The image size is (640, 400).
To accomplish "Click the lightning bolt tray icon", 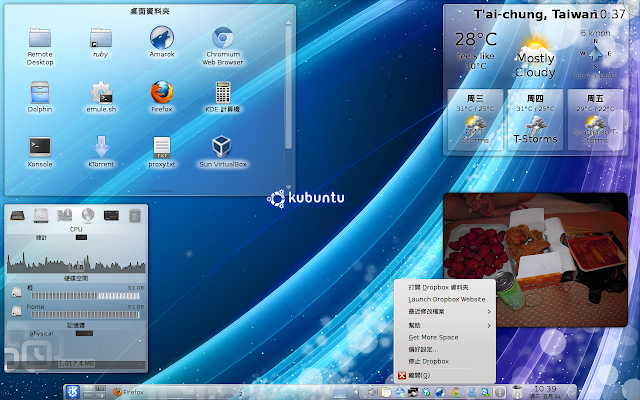I will coord(455,392).
